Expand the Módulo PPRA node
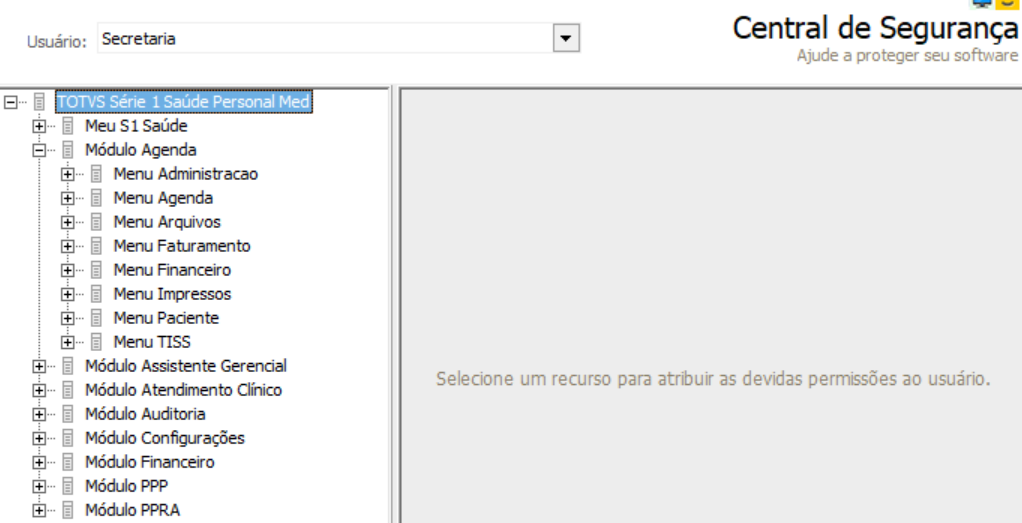 pyautogui.click(x=38, y=511)
